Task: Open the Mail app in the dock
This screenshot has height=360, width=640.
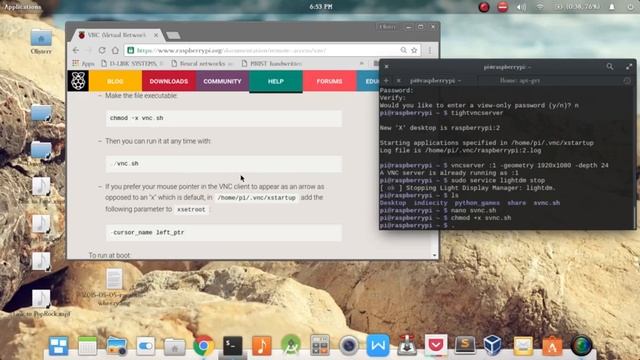Action: (x=523, y=346)
